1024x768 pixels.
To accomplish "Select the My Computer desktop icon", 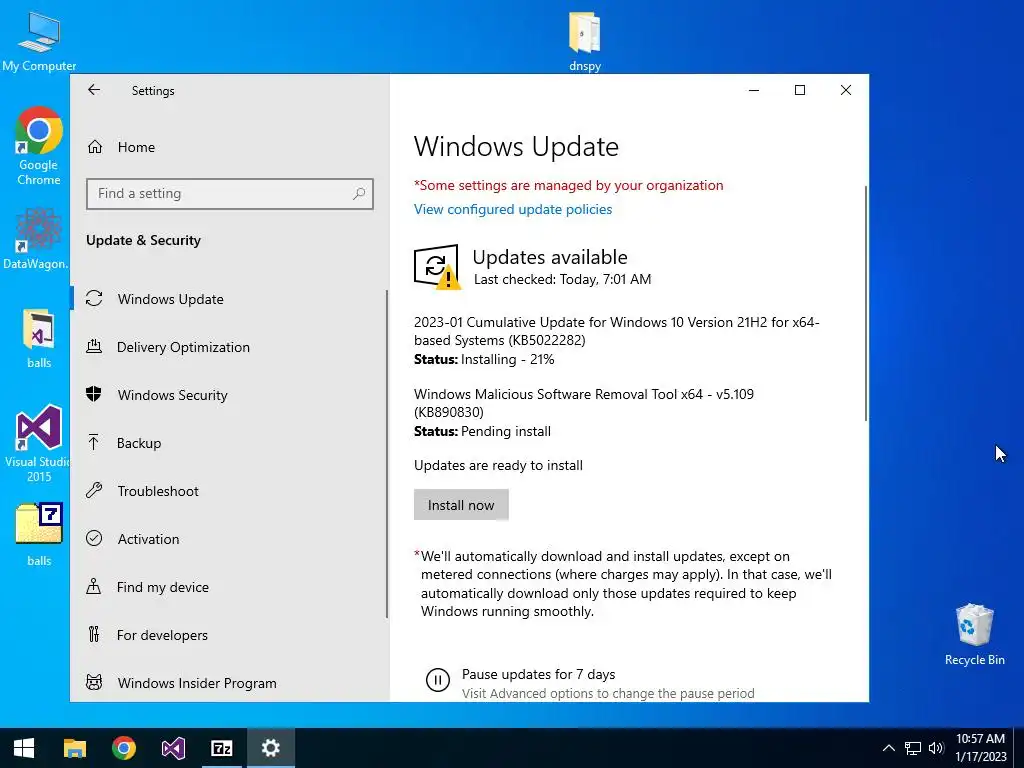I will (39, 42).
